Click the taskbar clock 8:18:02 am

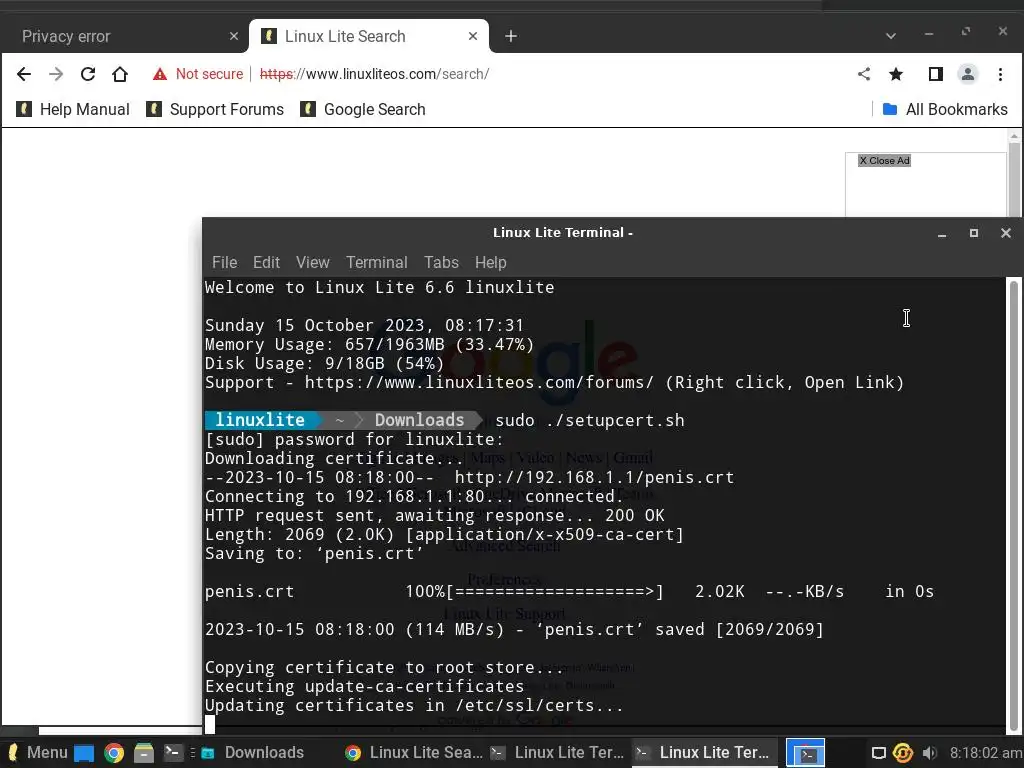click(x=985, y=752)
